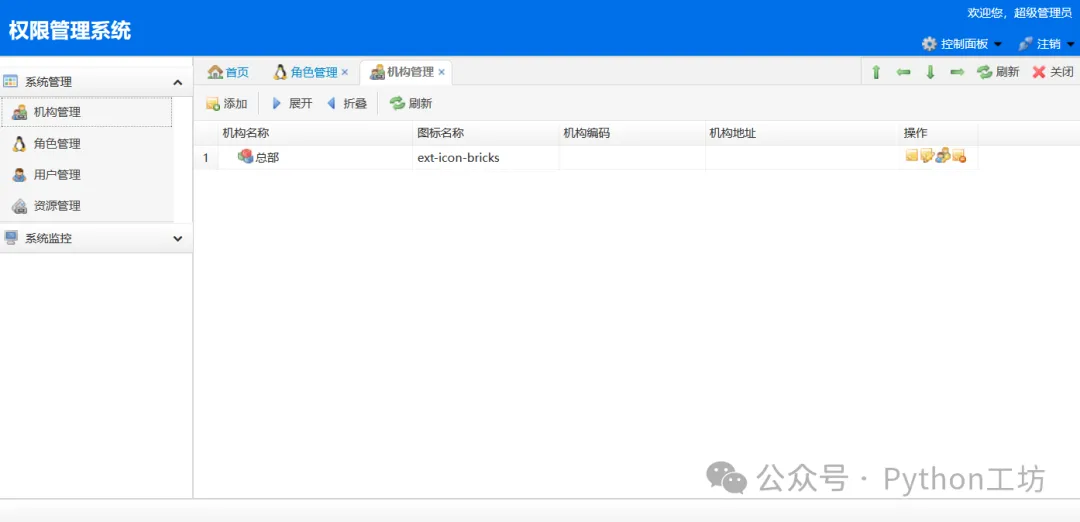Click the green up arrow icon
The height and width of the screenshot is (522, 1080).
[x=876, y=72]
